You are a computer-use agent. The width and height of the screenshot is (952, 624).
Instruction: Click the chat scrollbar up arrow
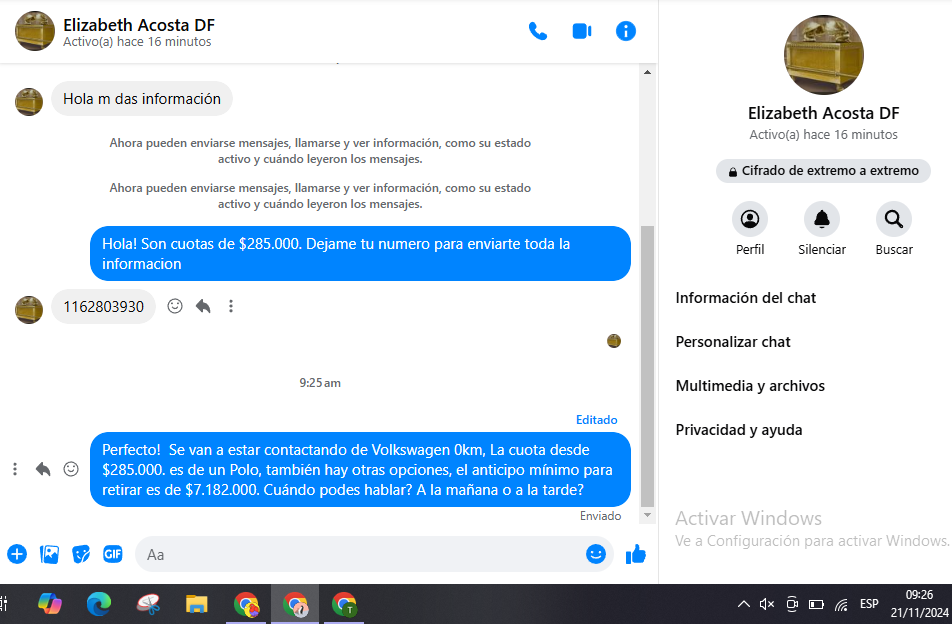[x=647, y=72]
